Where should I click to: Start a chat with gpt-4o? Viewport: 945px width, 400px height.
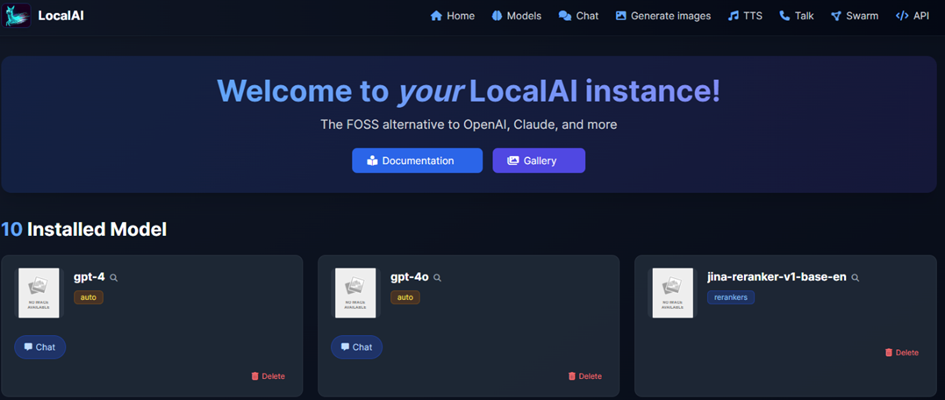tap(356, 347)
